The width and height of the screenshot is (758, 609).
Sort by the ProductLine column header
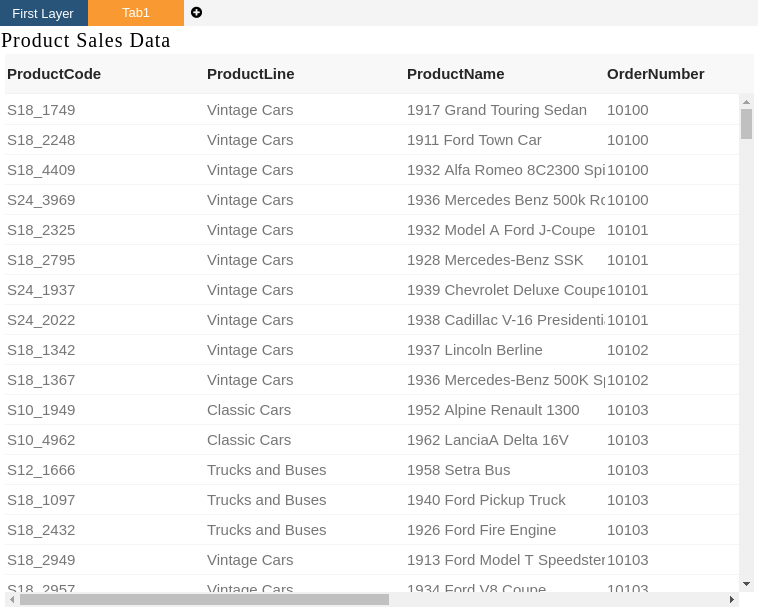pos(250,74)
